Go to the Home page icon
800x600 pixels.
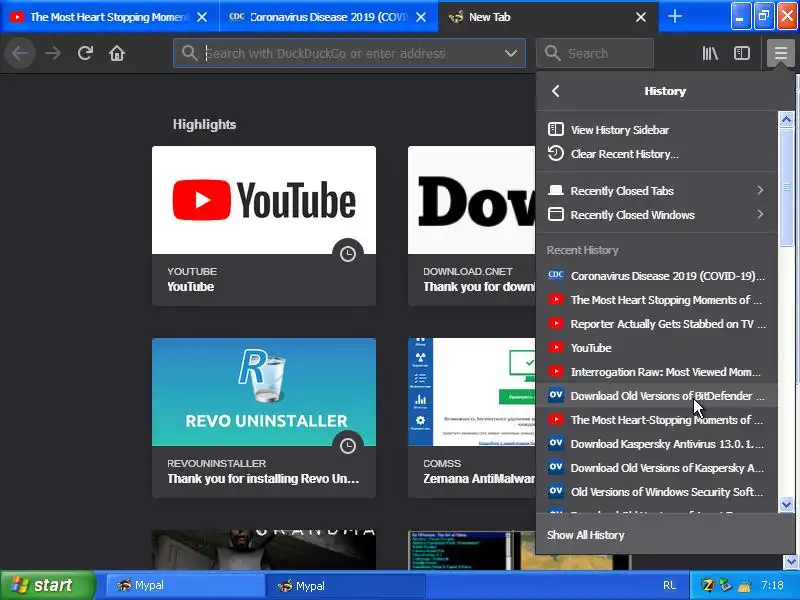pyautogui.click(x=117, y=53)
